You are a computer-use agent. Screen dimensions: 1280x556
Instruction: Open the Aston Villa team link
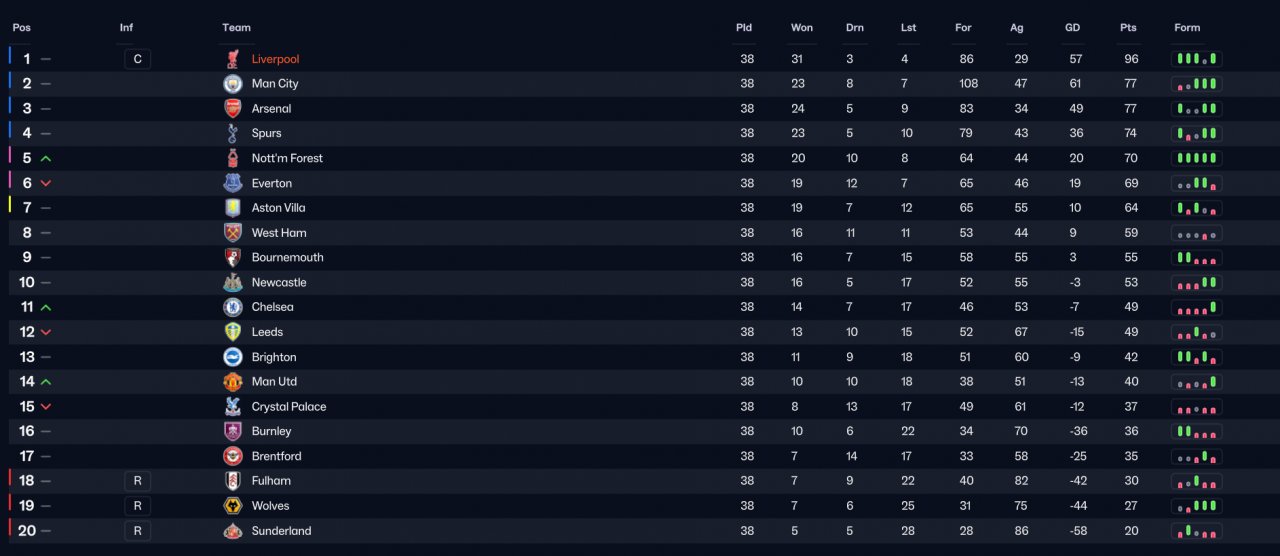pos(279,208)
